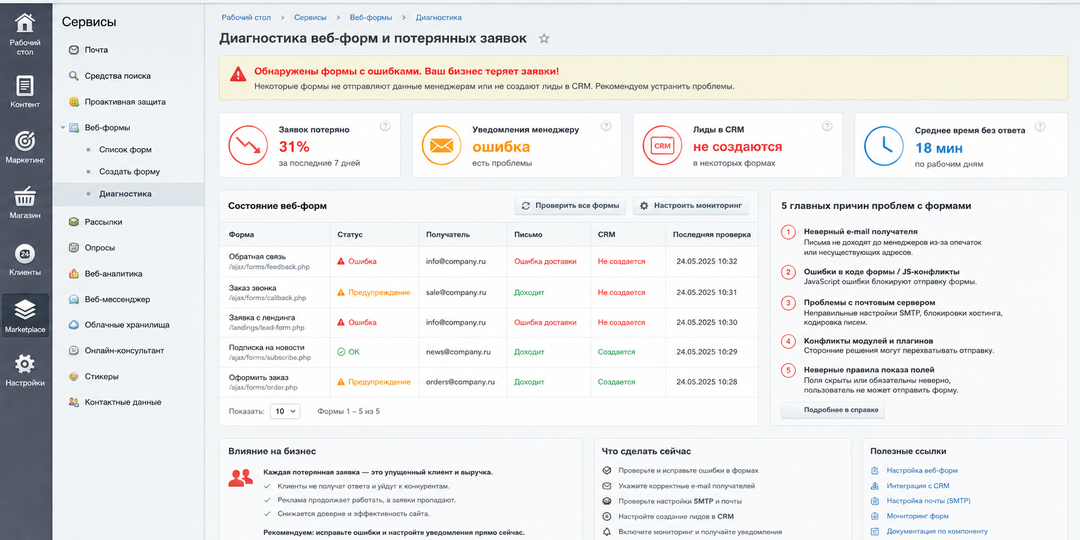Open the Рабочий стол home icon

pyautogui.click(x=25, y=23)
